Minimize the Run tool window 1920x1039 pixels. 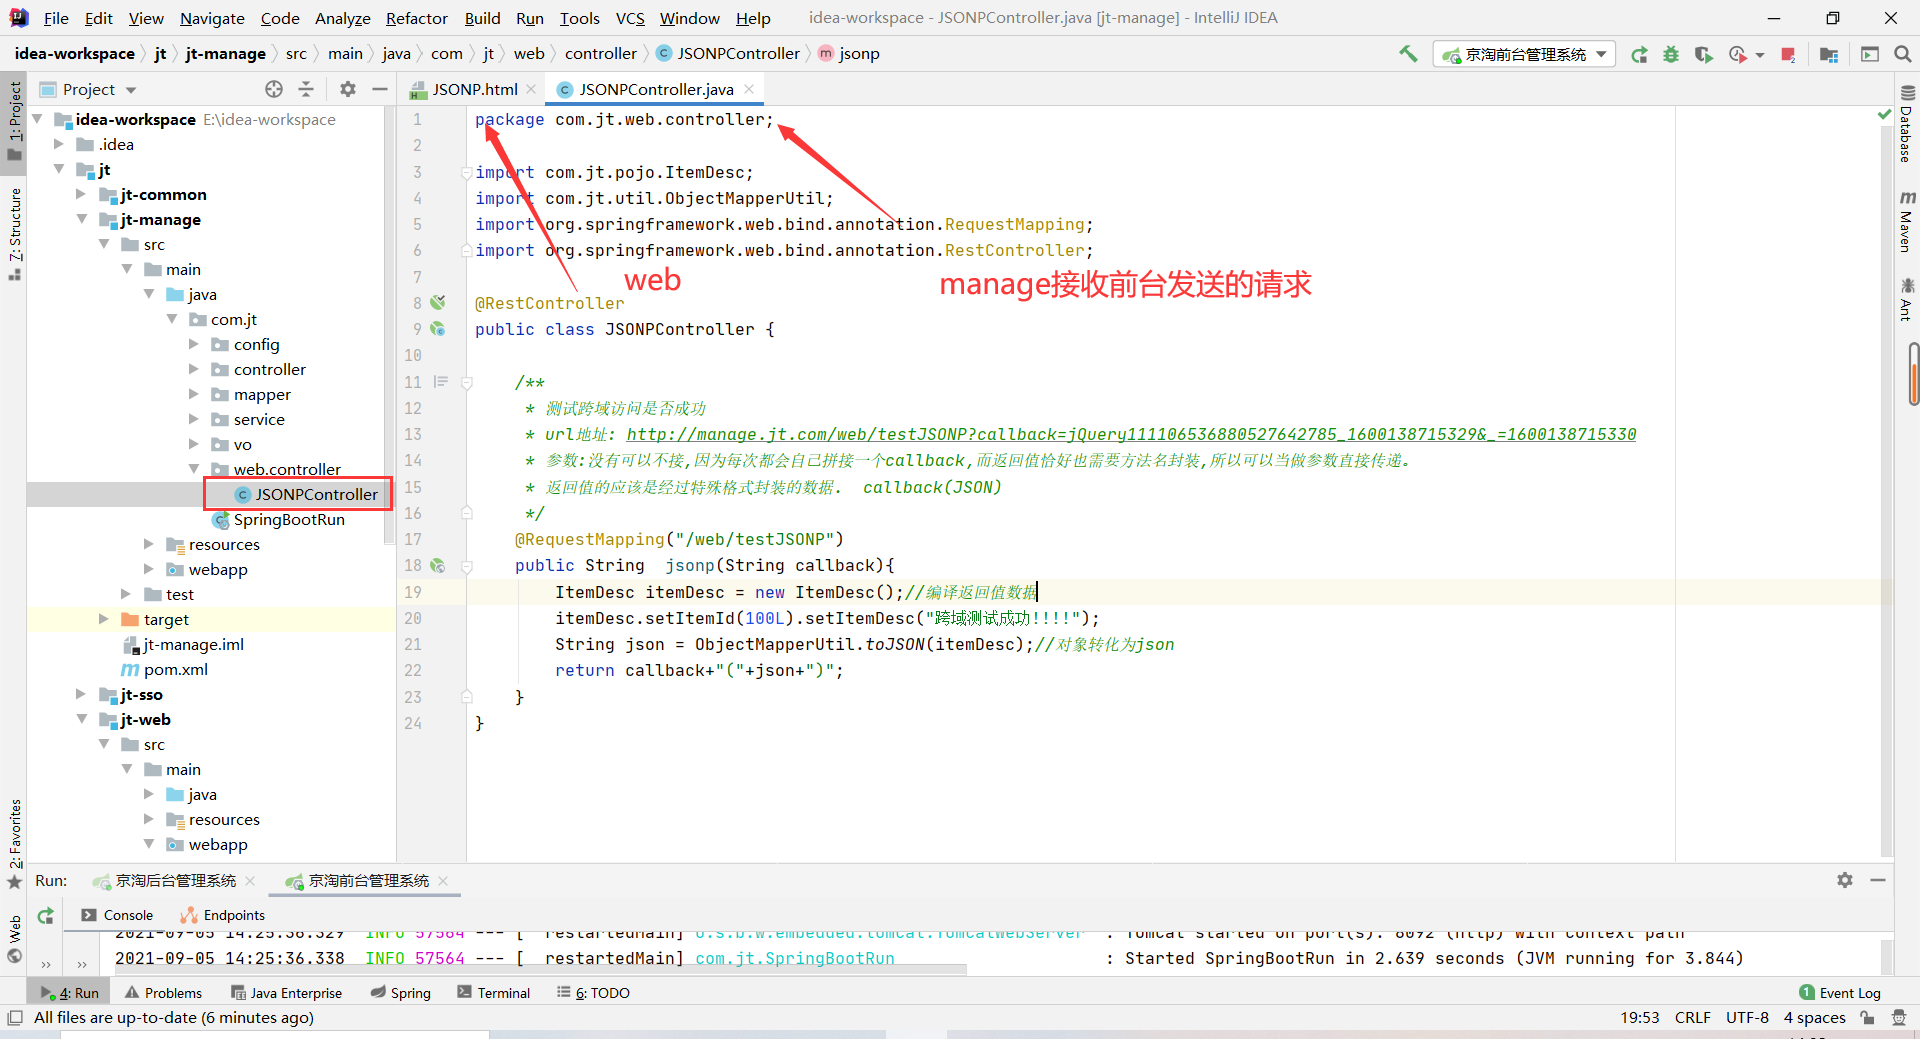pos(1878,880)
